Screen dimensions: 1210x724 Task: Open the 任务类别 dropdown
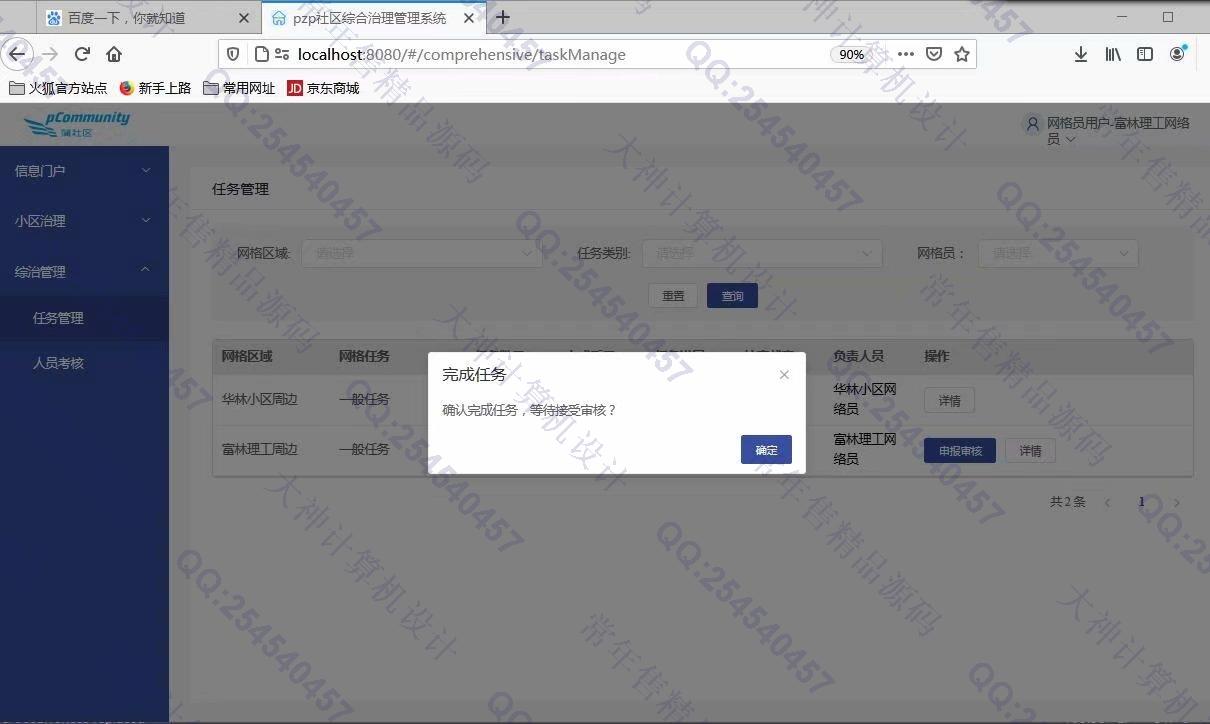tap(762, 253)
